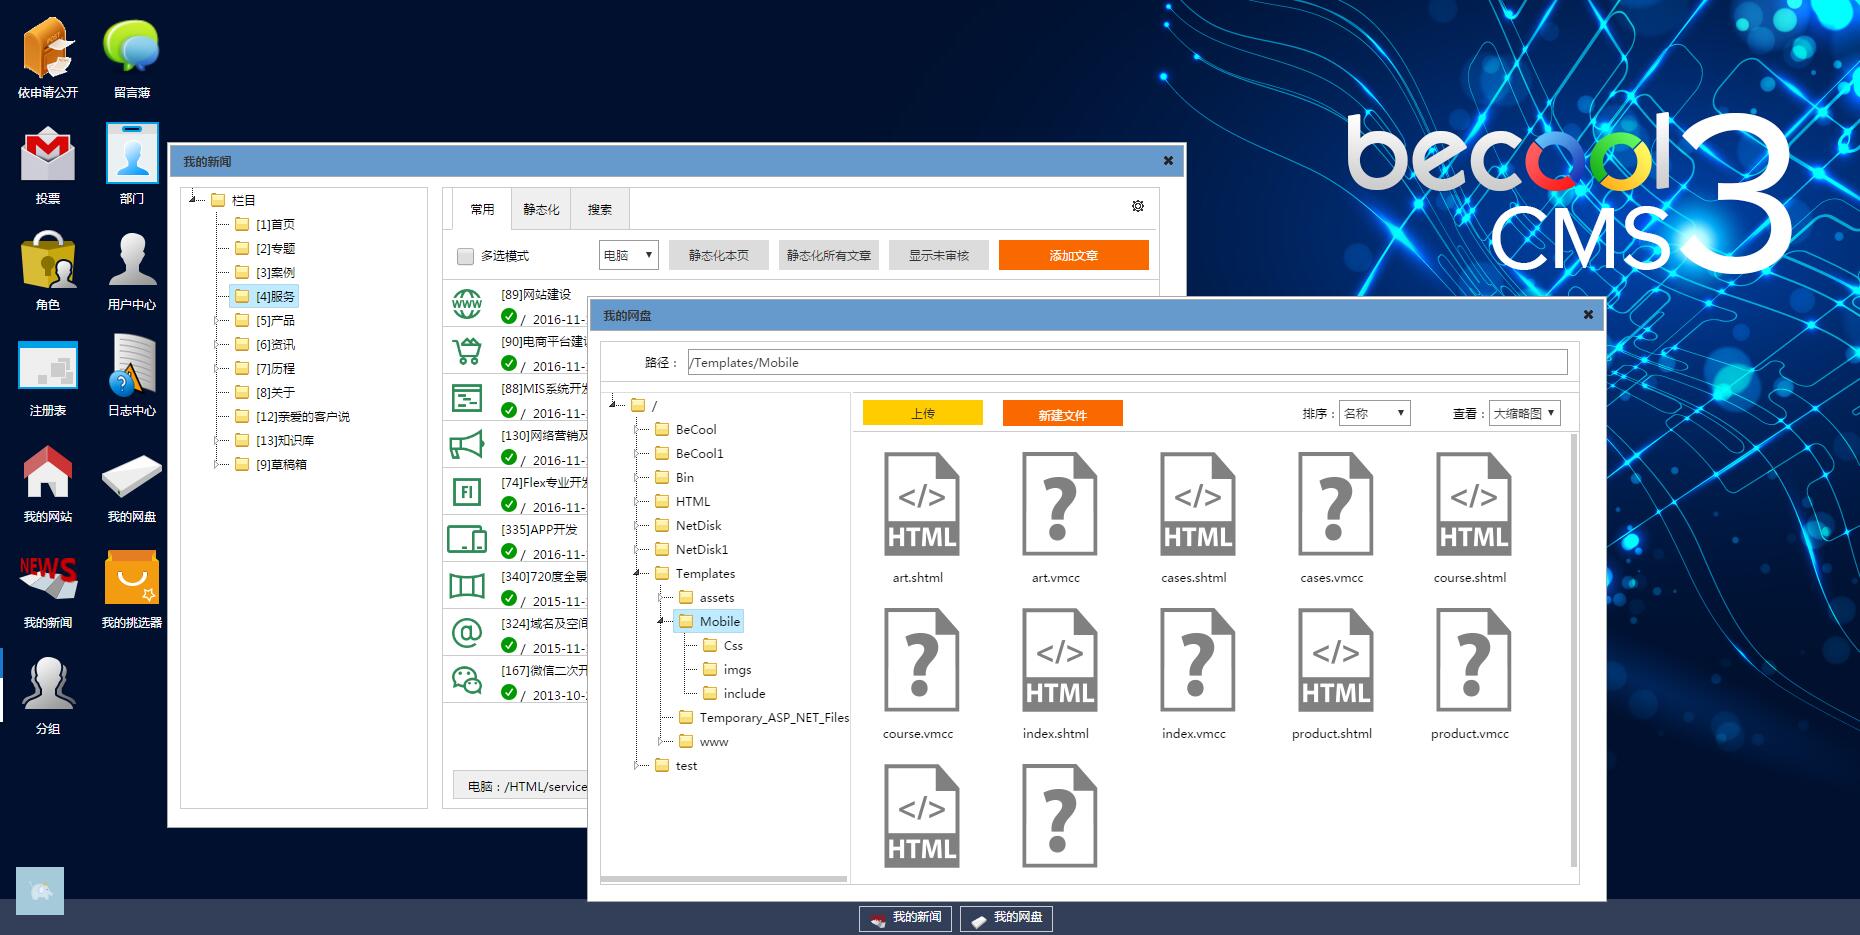Open the 依申请公开 desktop icon
This screenshot has width=1860, height=935.
(47, 49)
